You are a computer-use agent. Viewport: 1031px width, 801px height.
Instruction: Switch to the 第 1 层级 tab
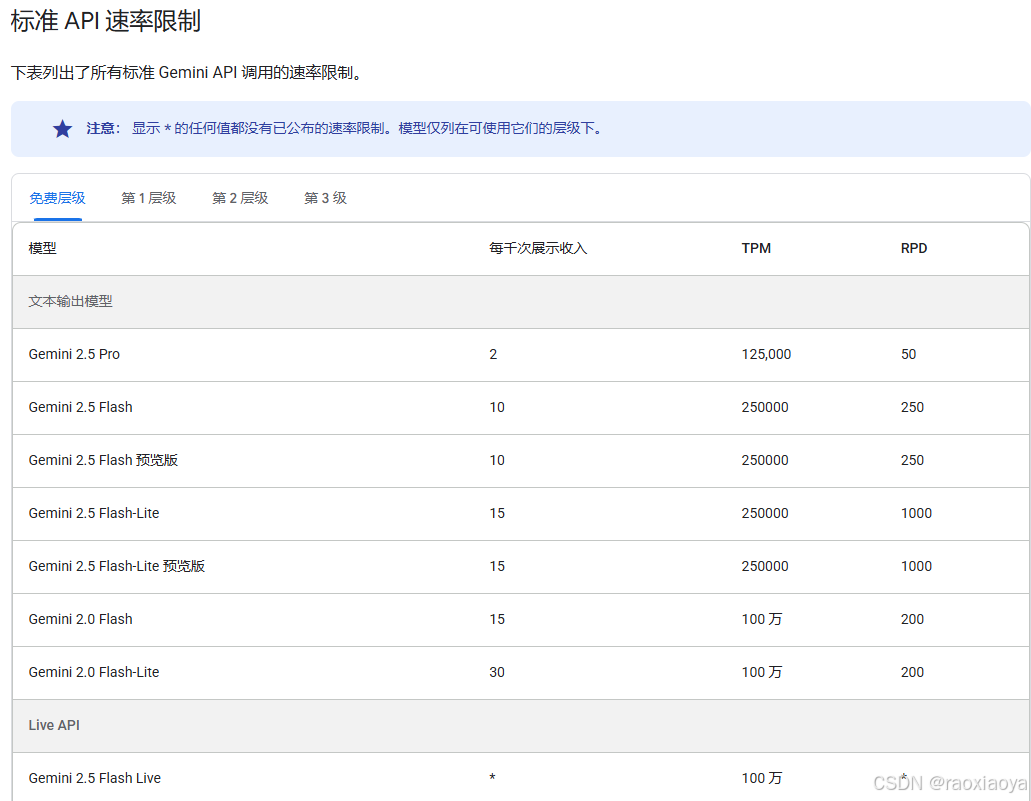tap(149, 198)
